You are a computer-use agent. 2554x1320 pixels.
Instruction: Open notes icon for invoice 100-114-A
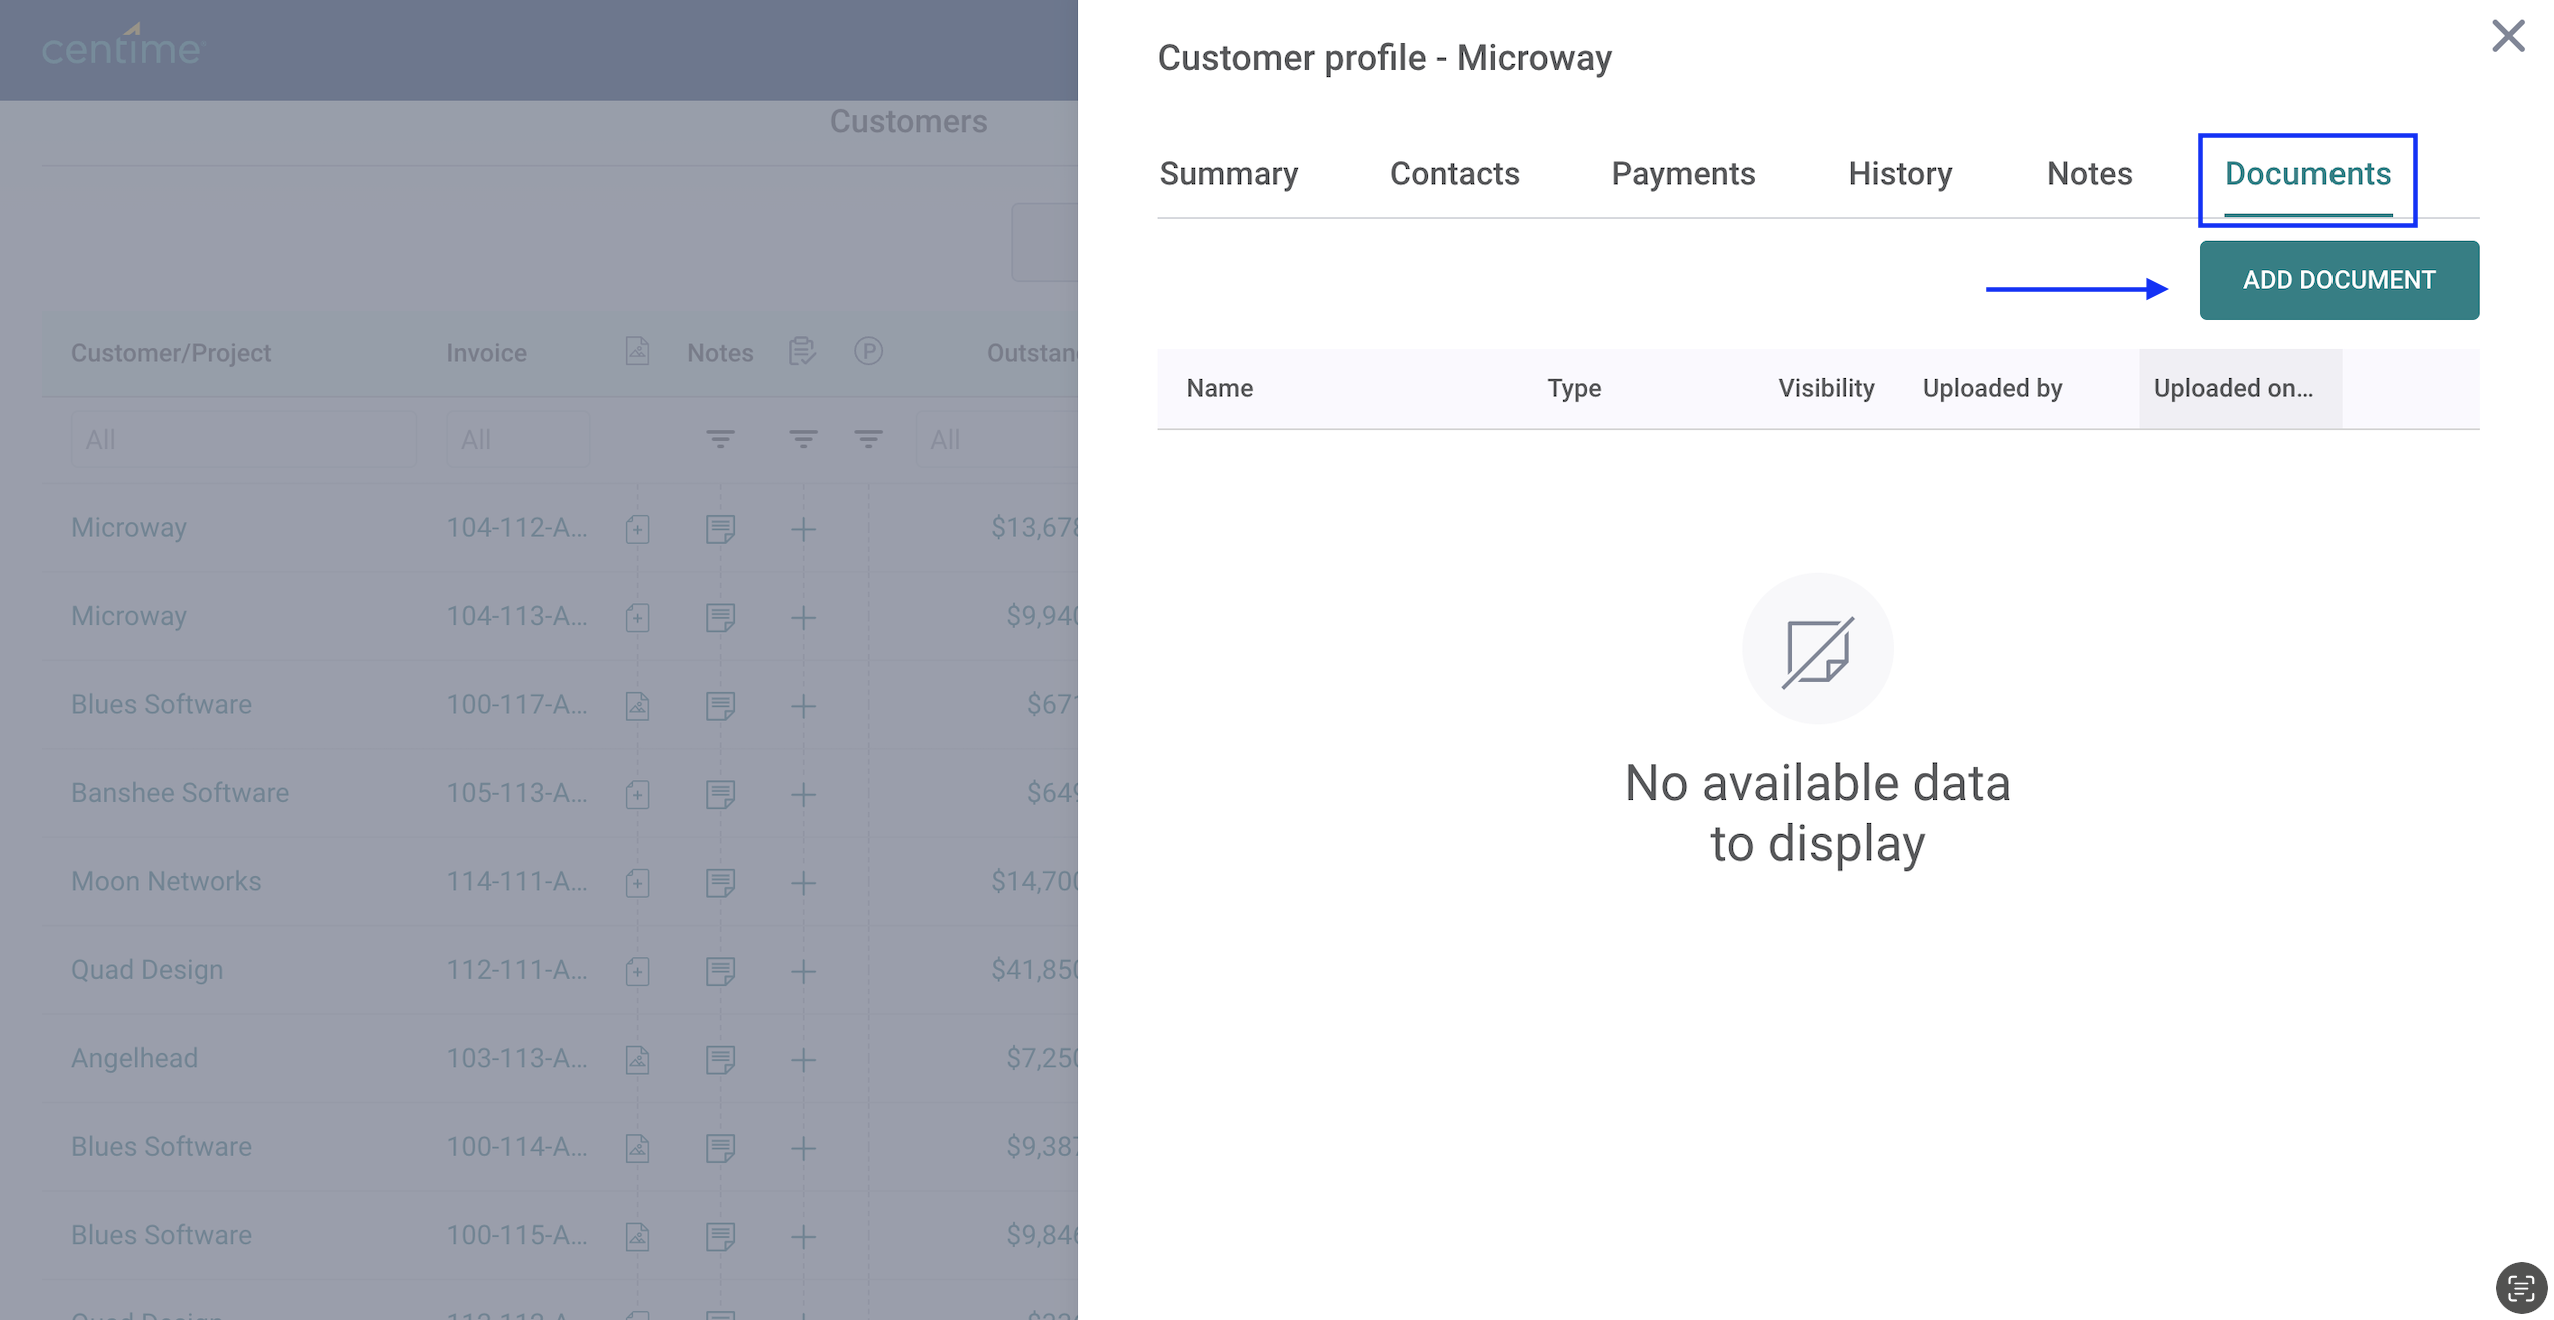719,1148
